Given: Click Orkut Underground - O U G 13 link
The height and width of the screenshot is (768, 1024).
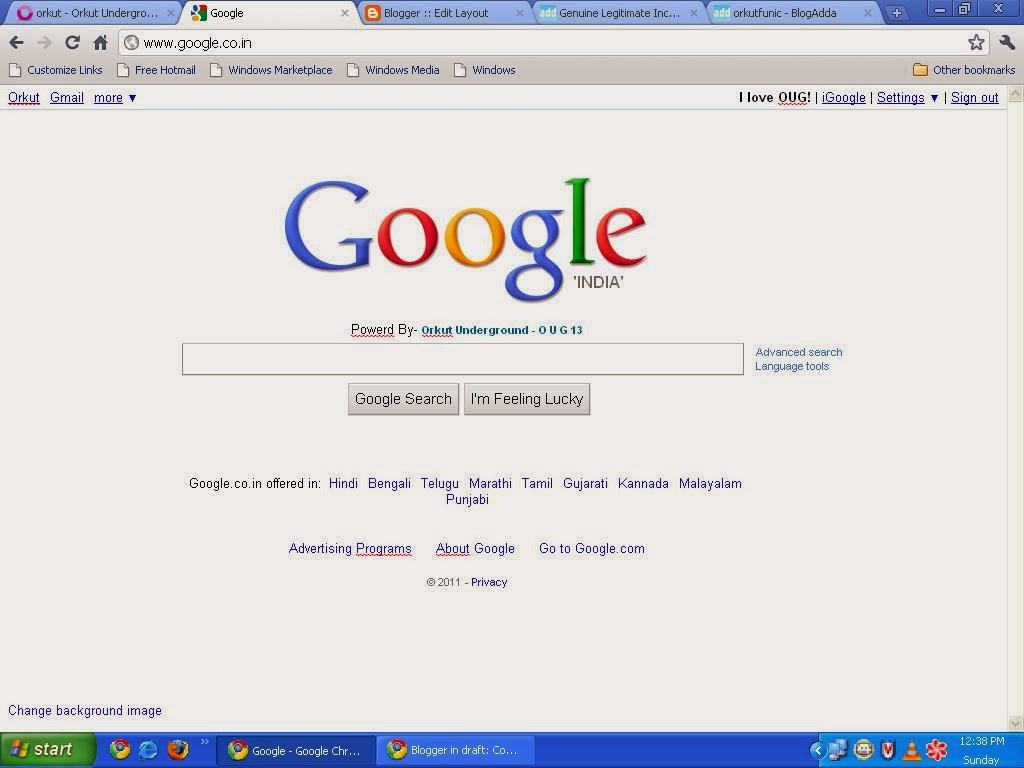Looking at the screenshot, I should coord(502,330).
